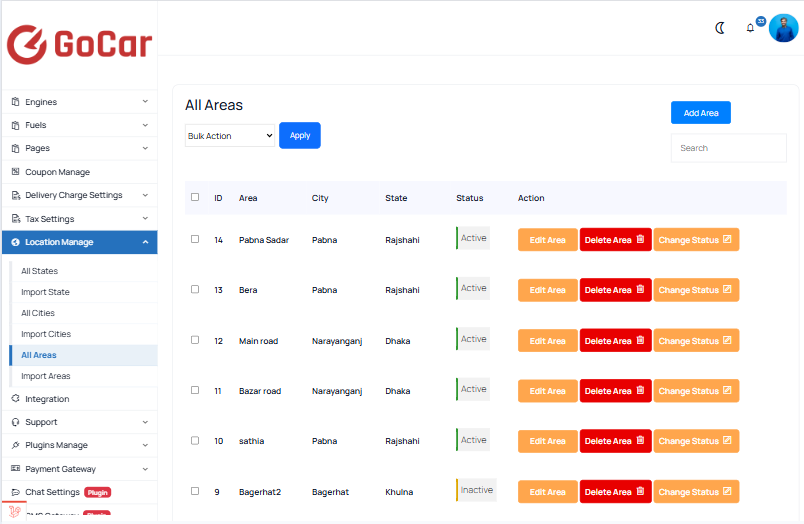The width and height of the screenshot is (804, 524).
Task: Expand the Support menu chevron
Action: pyautogui.click(x=145, y=422)
